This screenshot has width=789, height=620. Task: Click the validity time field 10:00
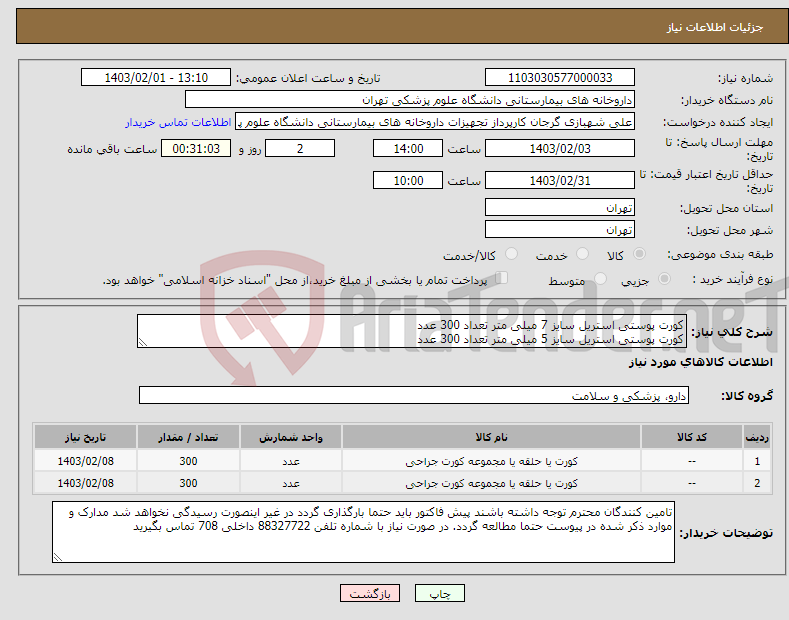point(408,180)
